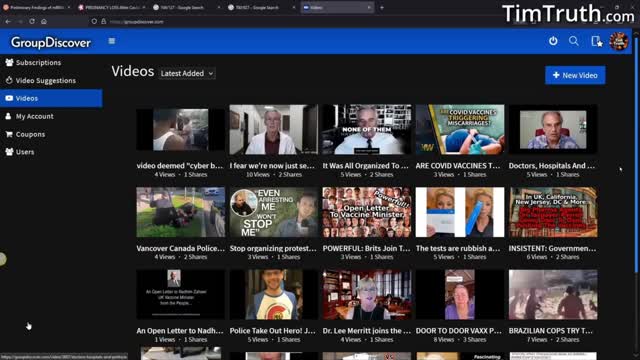Open 'Dr. Lee Merritt joins the...' video link
The height and width of the screenshot is (360, 640).
367,331
